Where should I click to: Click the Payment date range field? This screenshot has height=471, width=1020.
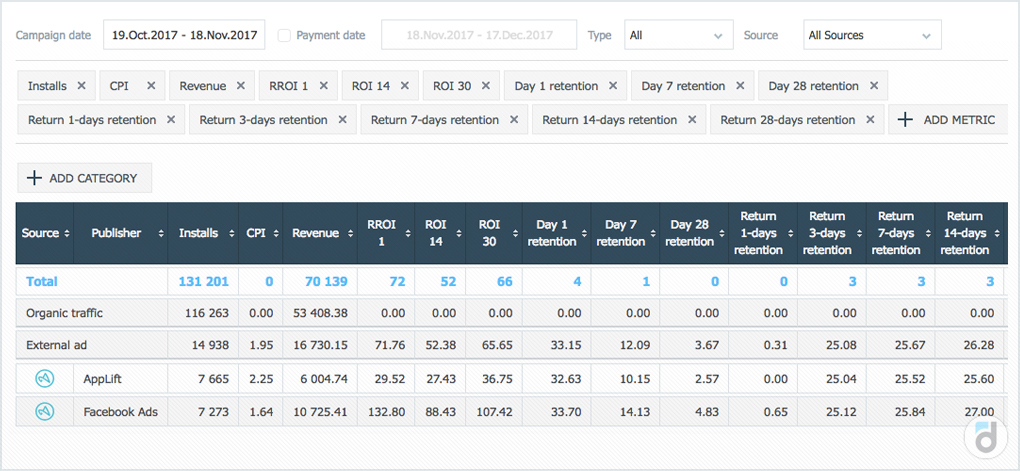coord(476,35)
